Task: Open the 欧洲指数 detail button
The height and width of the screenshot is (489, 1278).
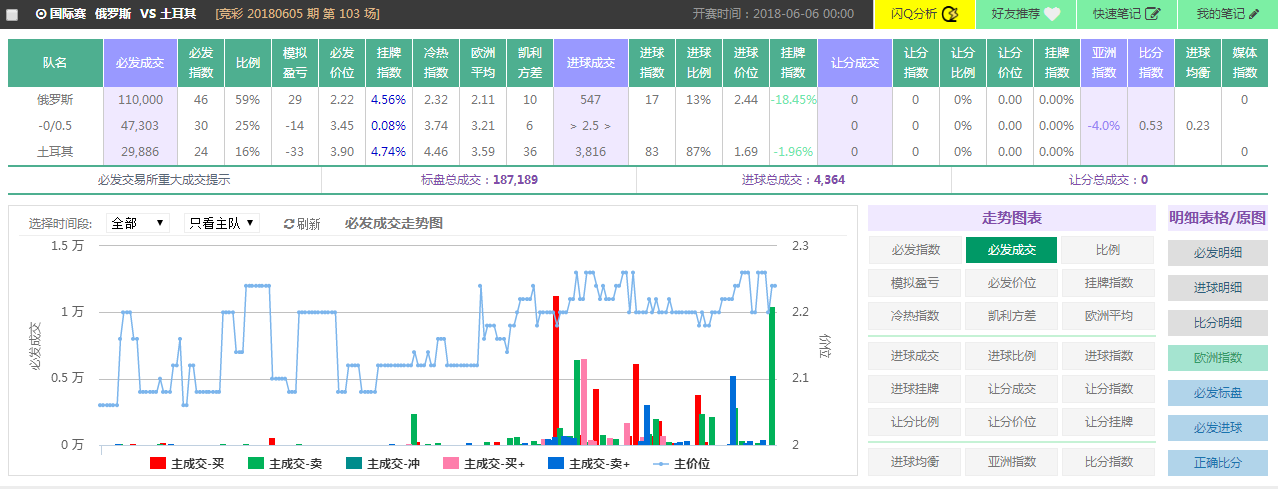Action: tap(1217, 358)
